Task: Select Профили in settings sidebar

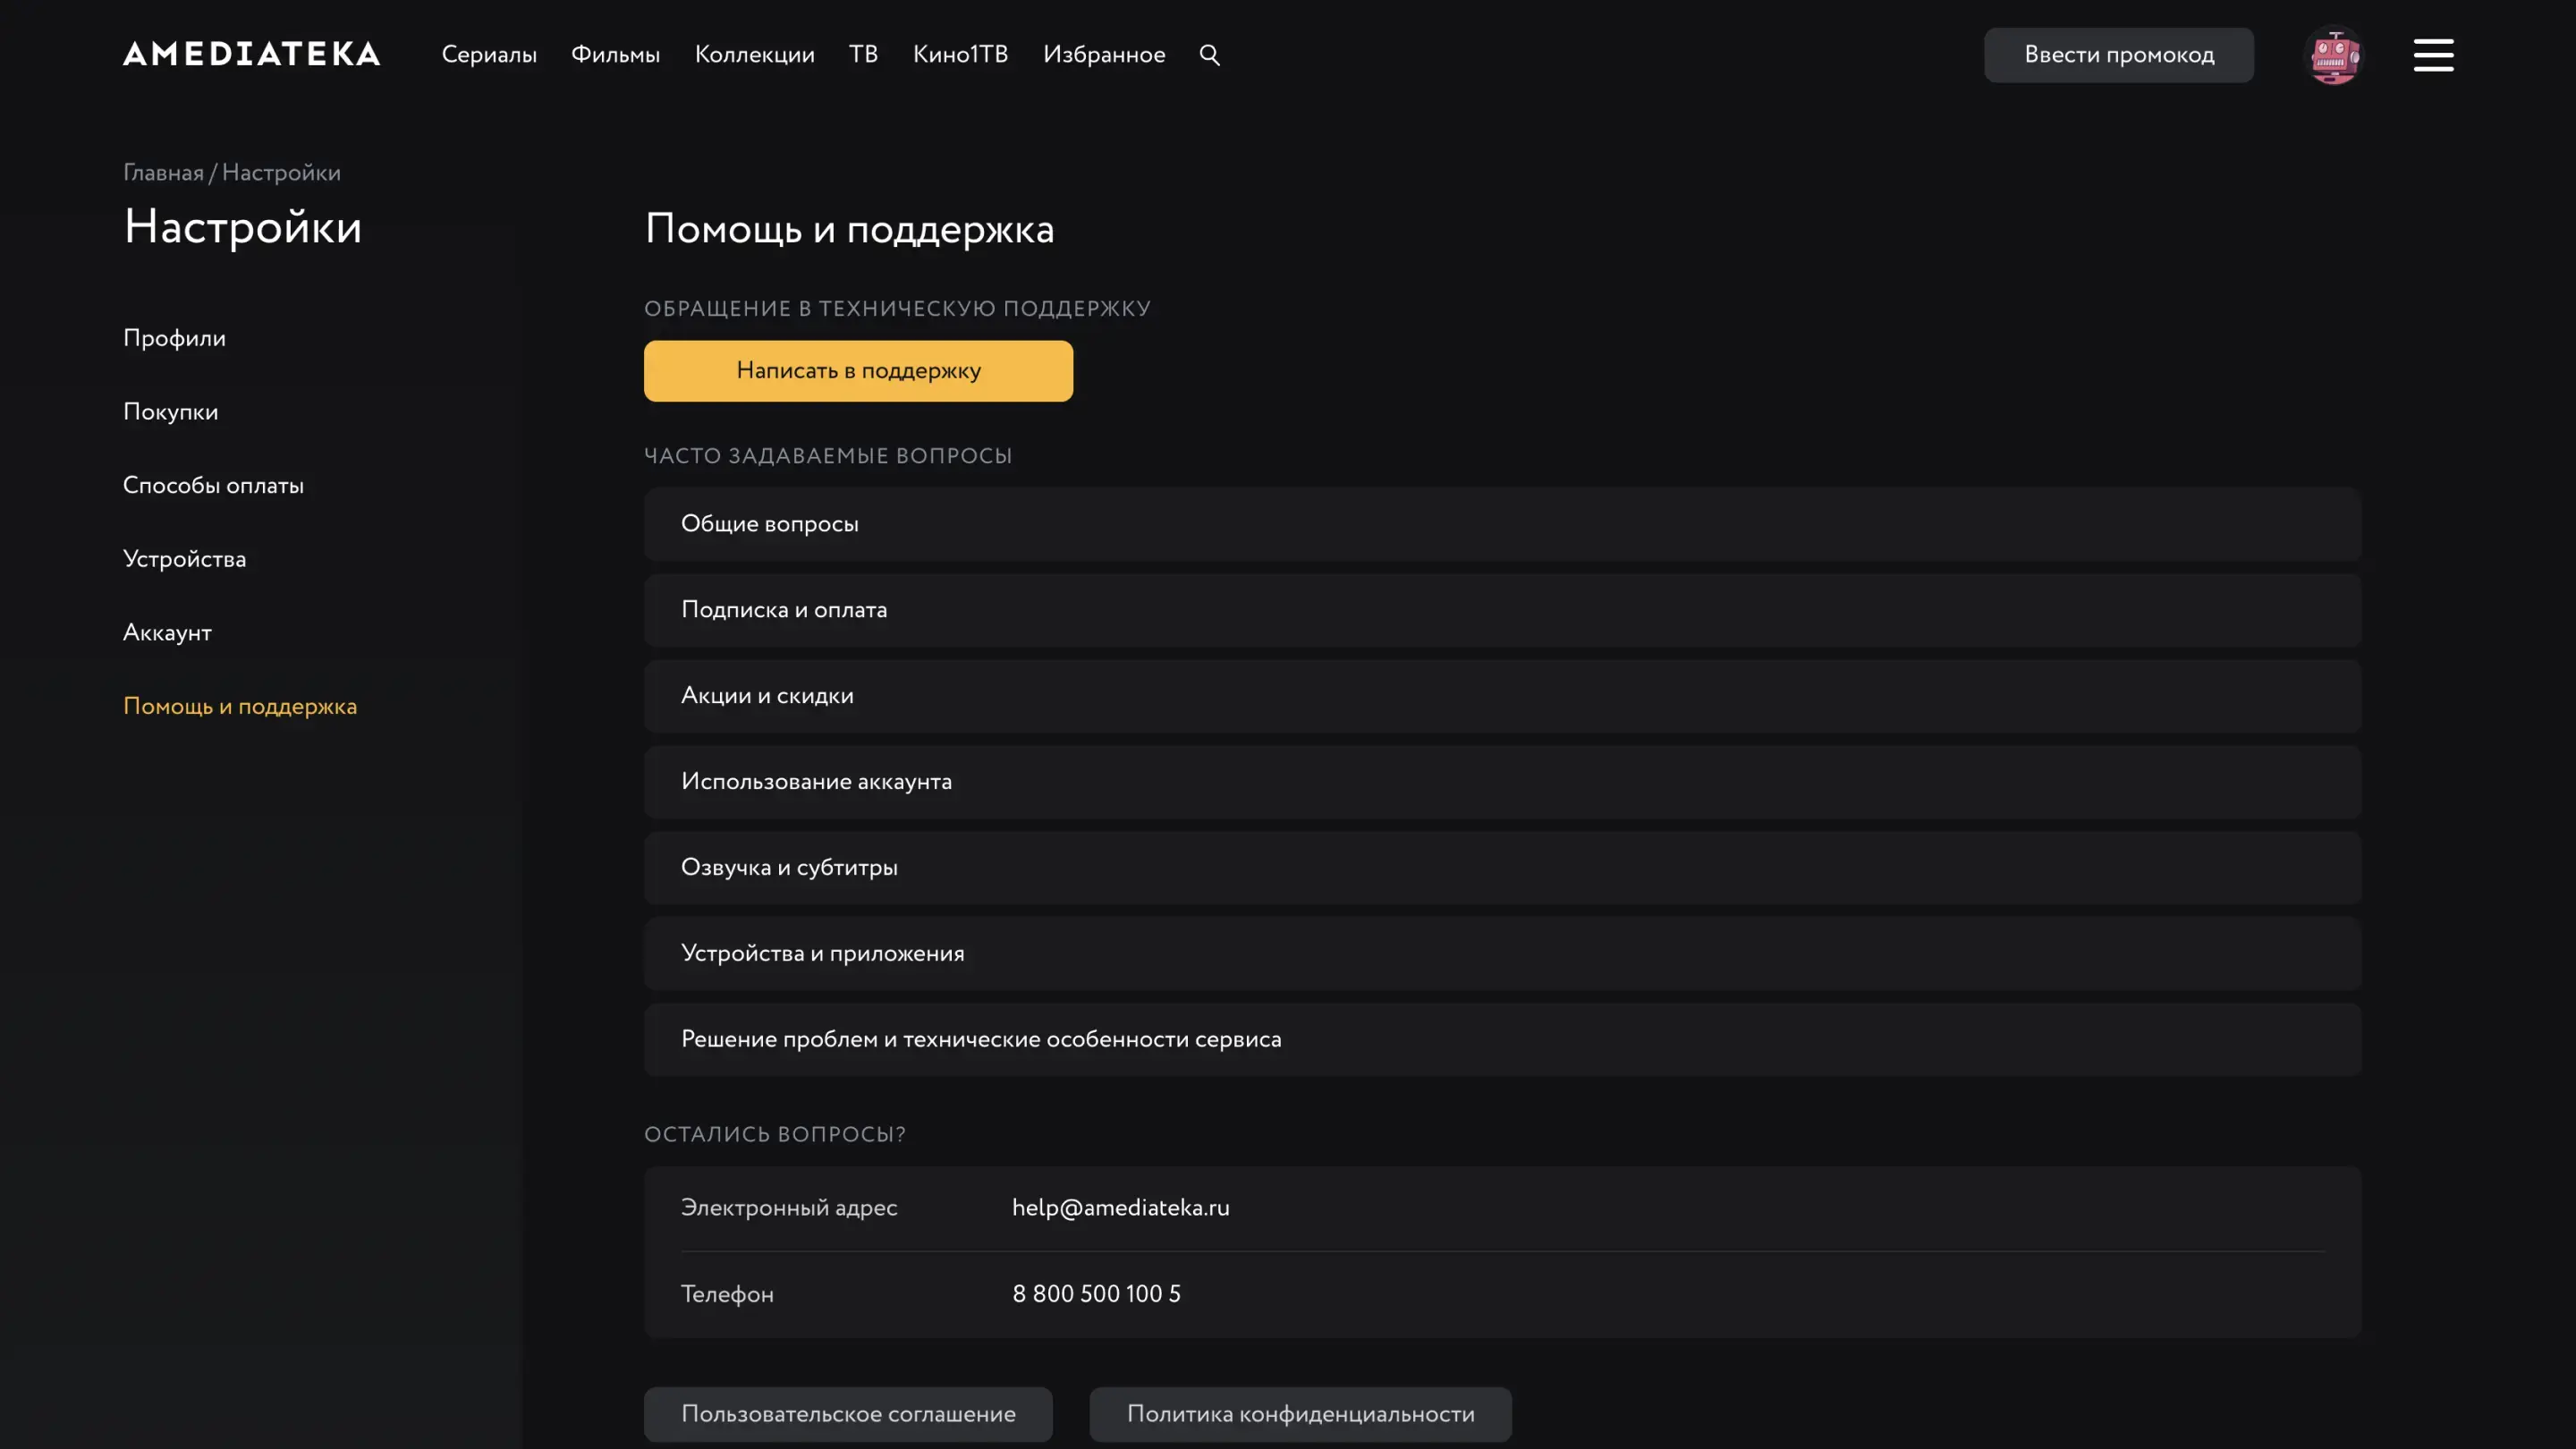Action: (x=174, y=338)
